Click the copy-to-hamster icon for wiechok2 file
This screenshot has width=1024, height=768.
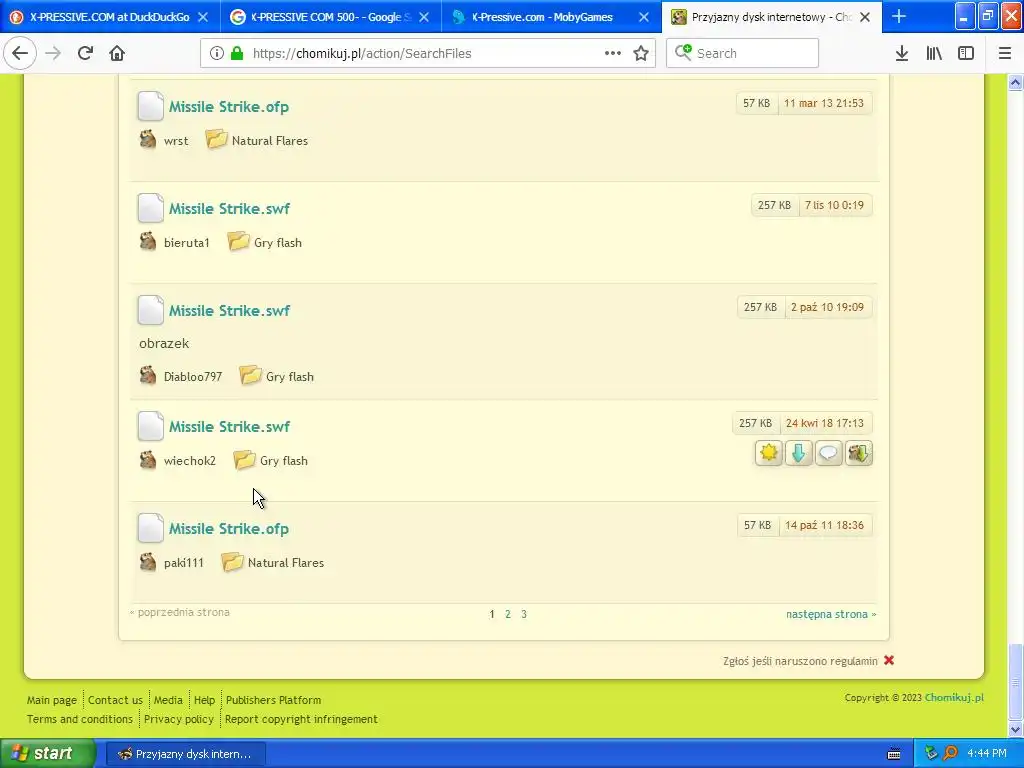tap(858, 453)
